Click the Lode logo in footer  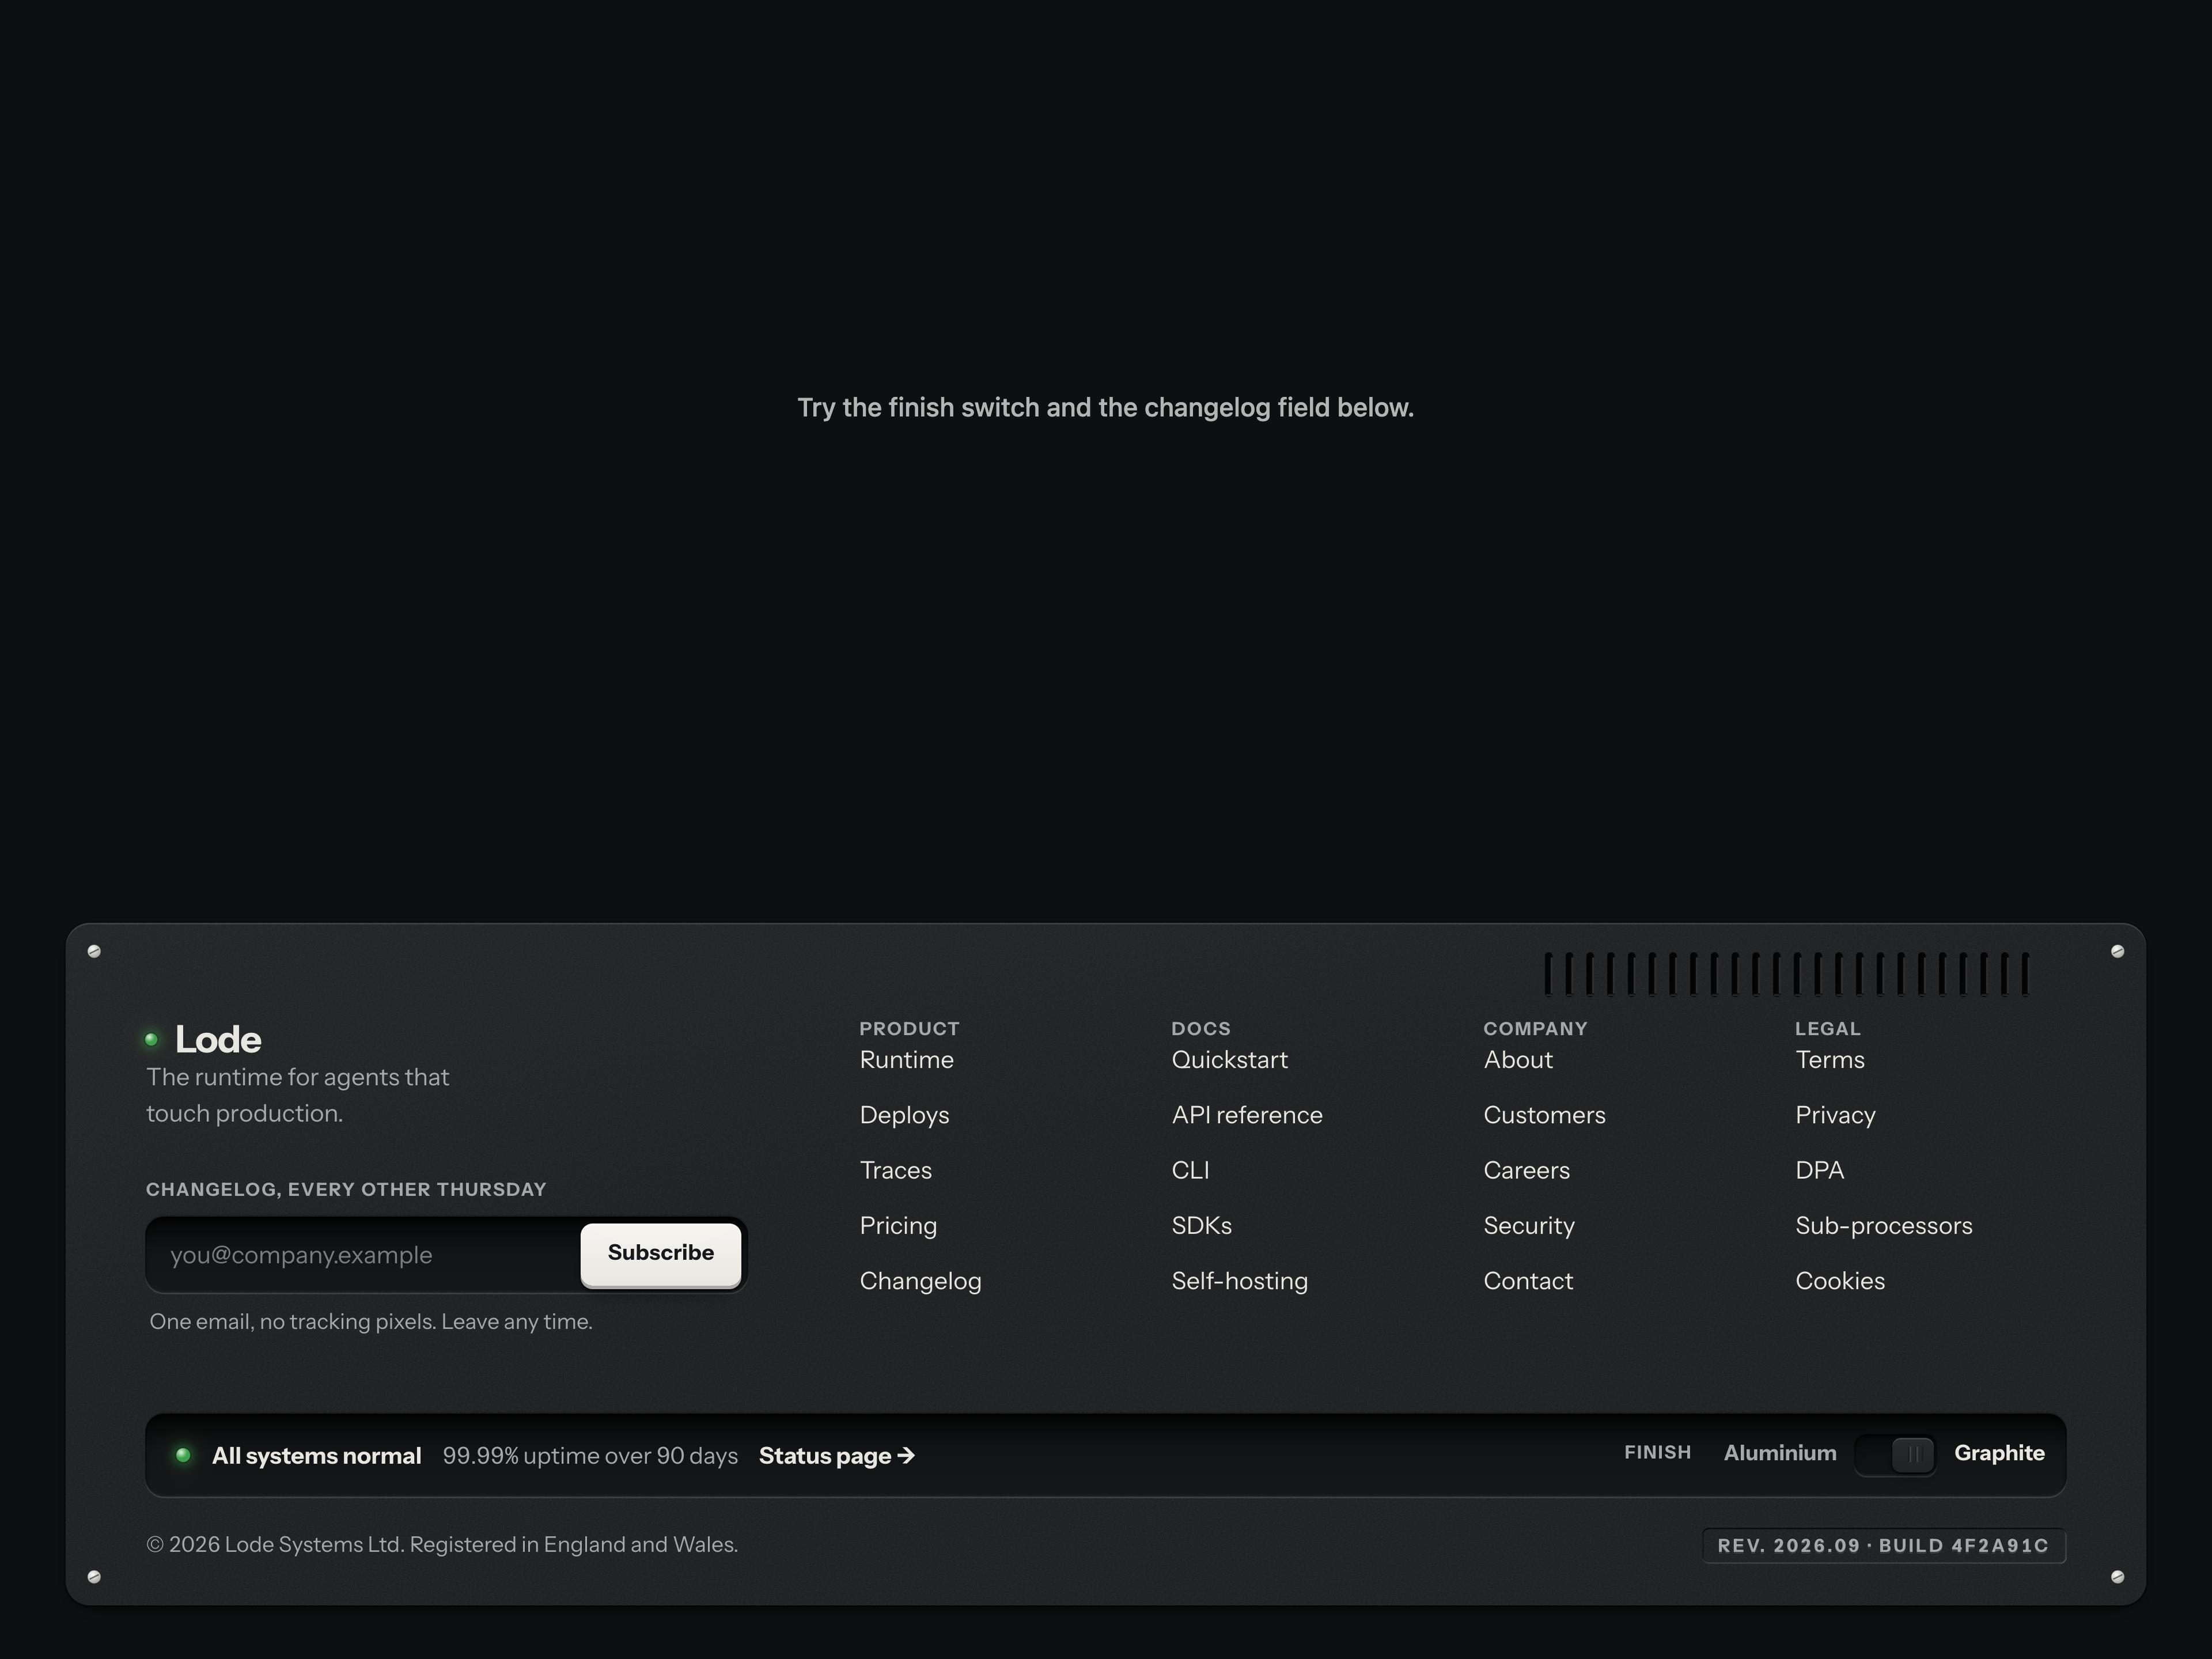204,1040
